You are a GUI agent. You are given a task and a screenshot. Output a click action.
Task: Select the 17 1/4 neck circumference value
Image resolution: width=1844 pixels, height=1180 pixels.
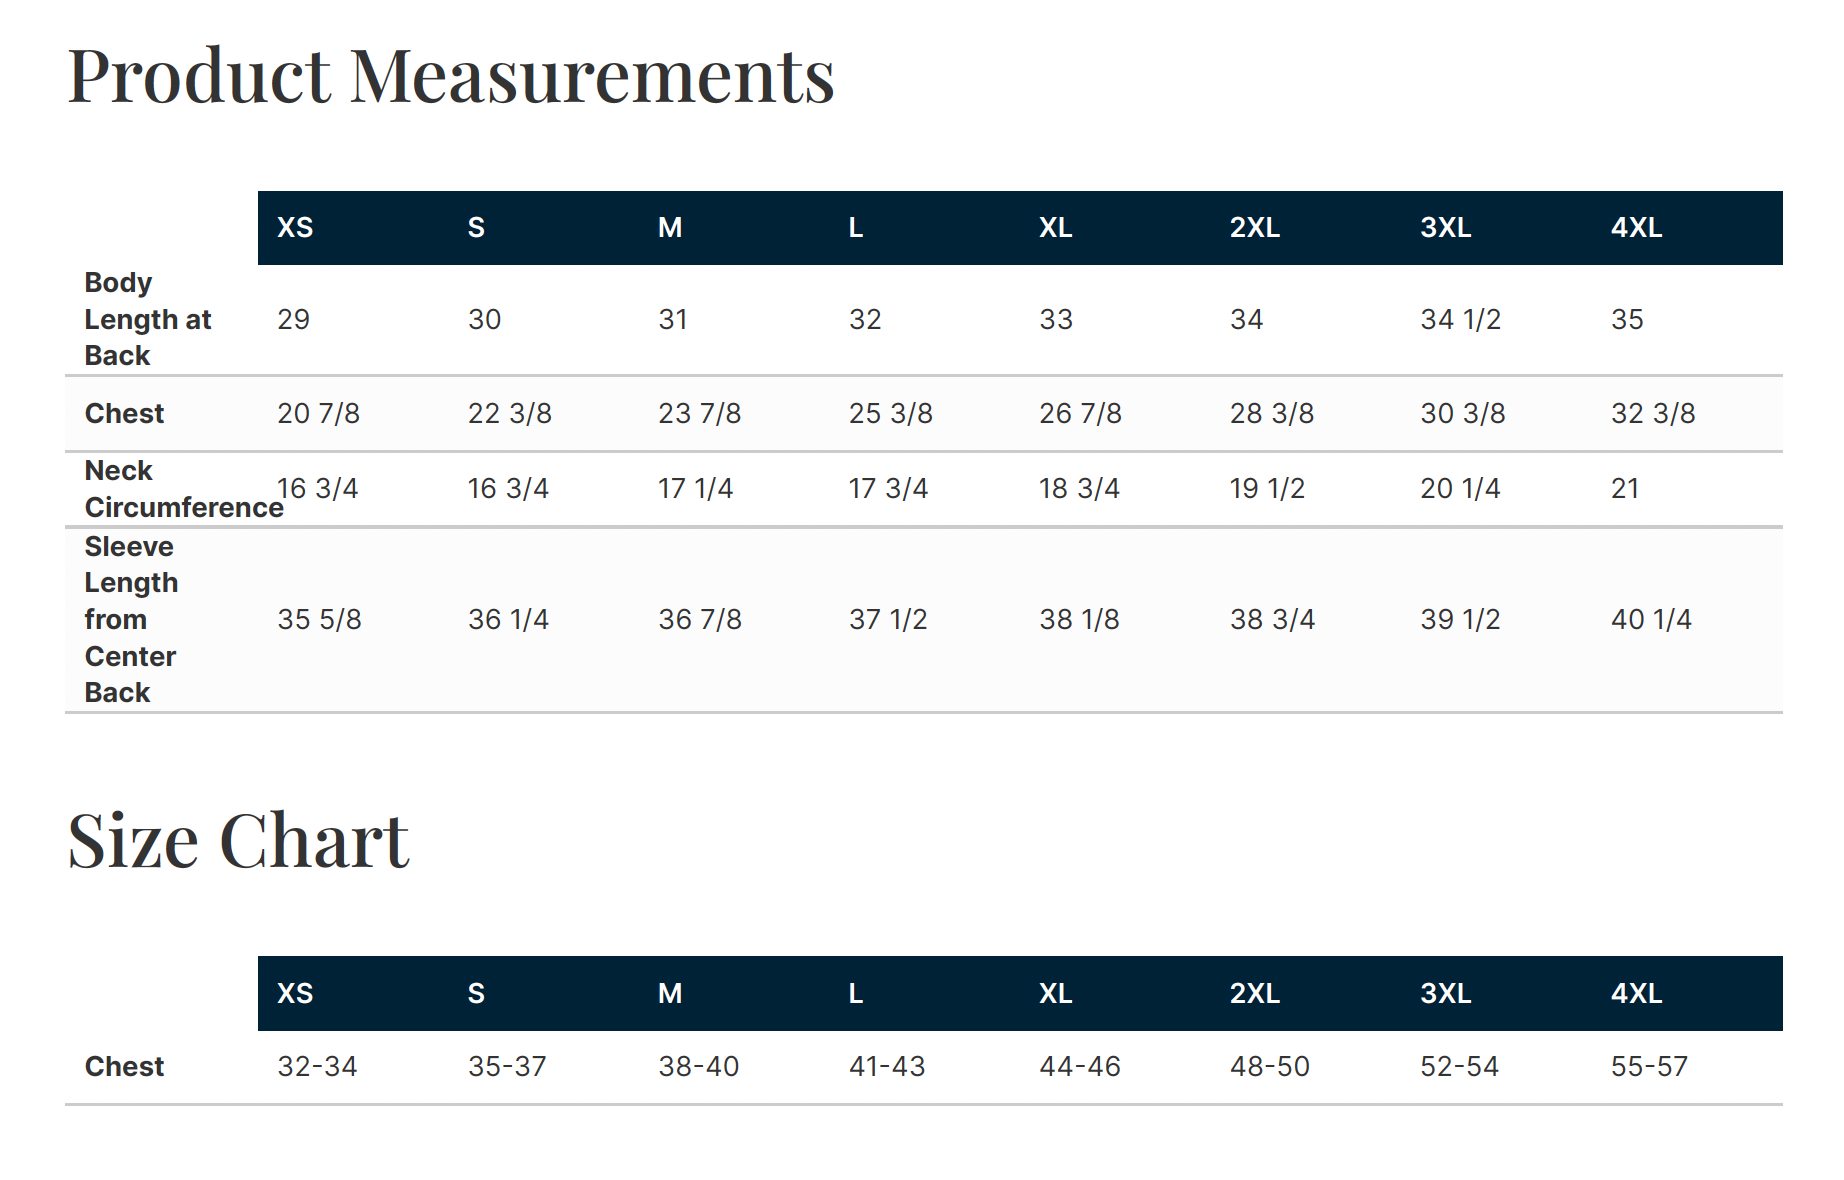[x=695, y=489]
